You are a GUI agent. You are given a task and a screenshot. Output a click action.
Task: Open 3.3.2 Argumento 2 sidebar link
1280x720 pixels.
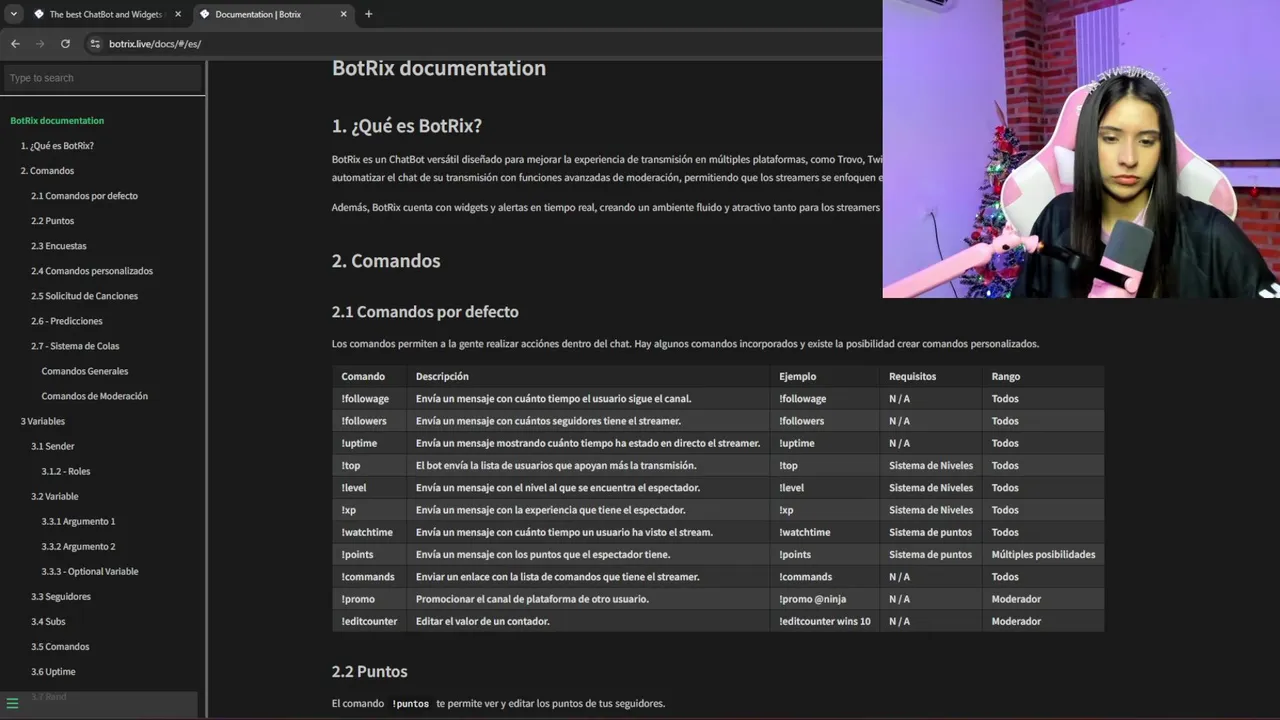[x=78, y=546]
